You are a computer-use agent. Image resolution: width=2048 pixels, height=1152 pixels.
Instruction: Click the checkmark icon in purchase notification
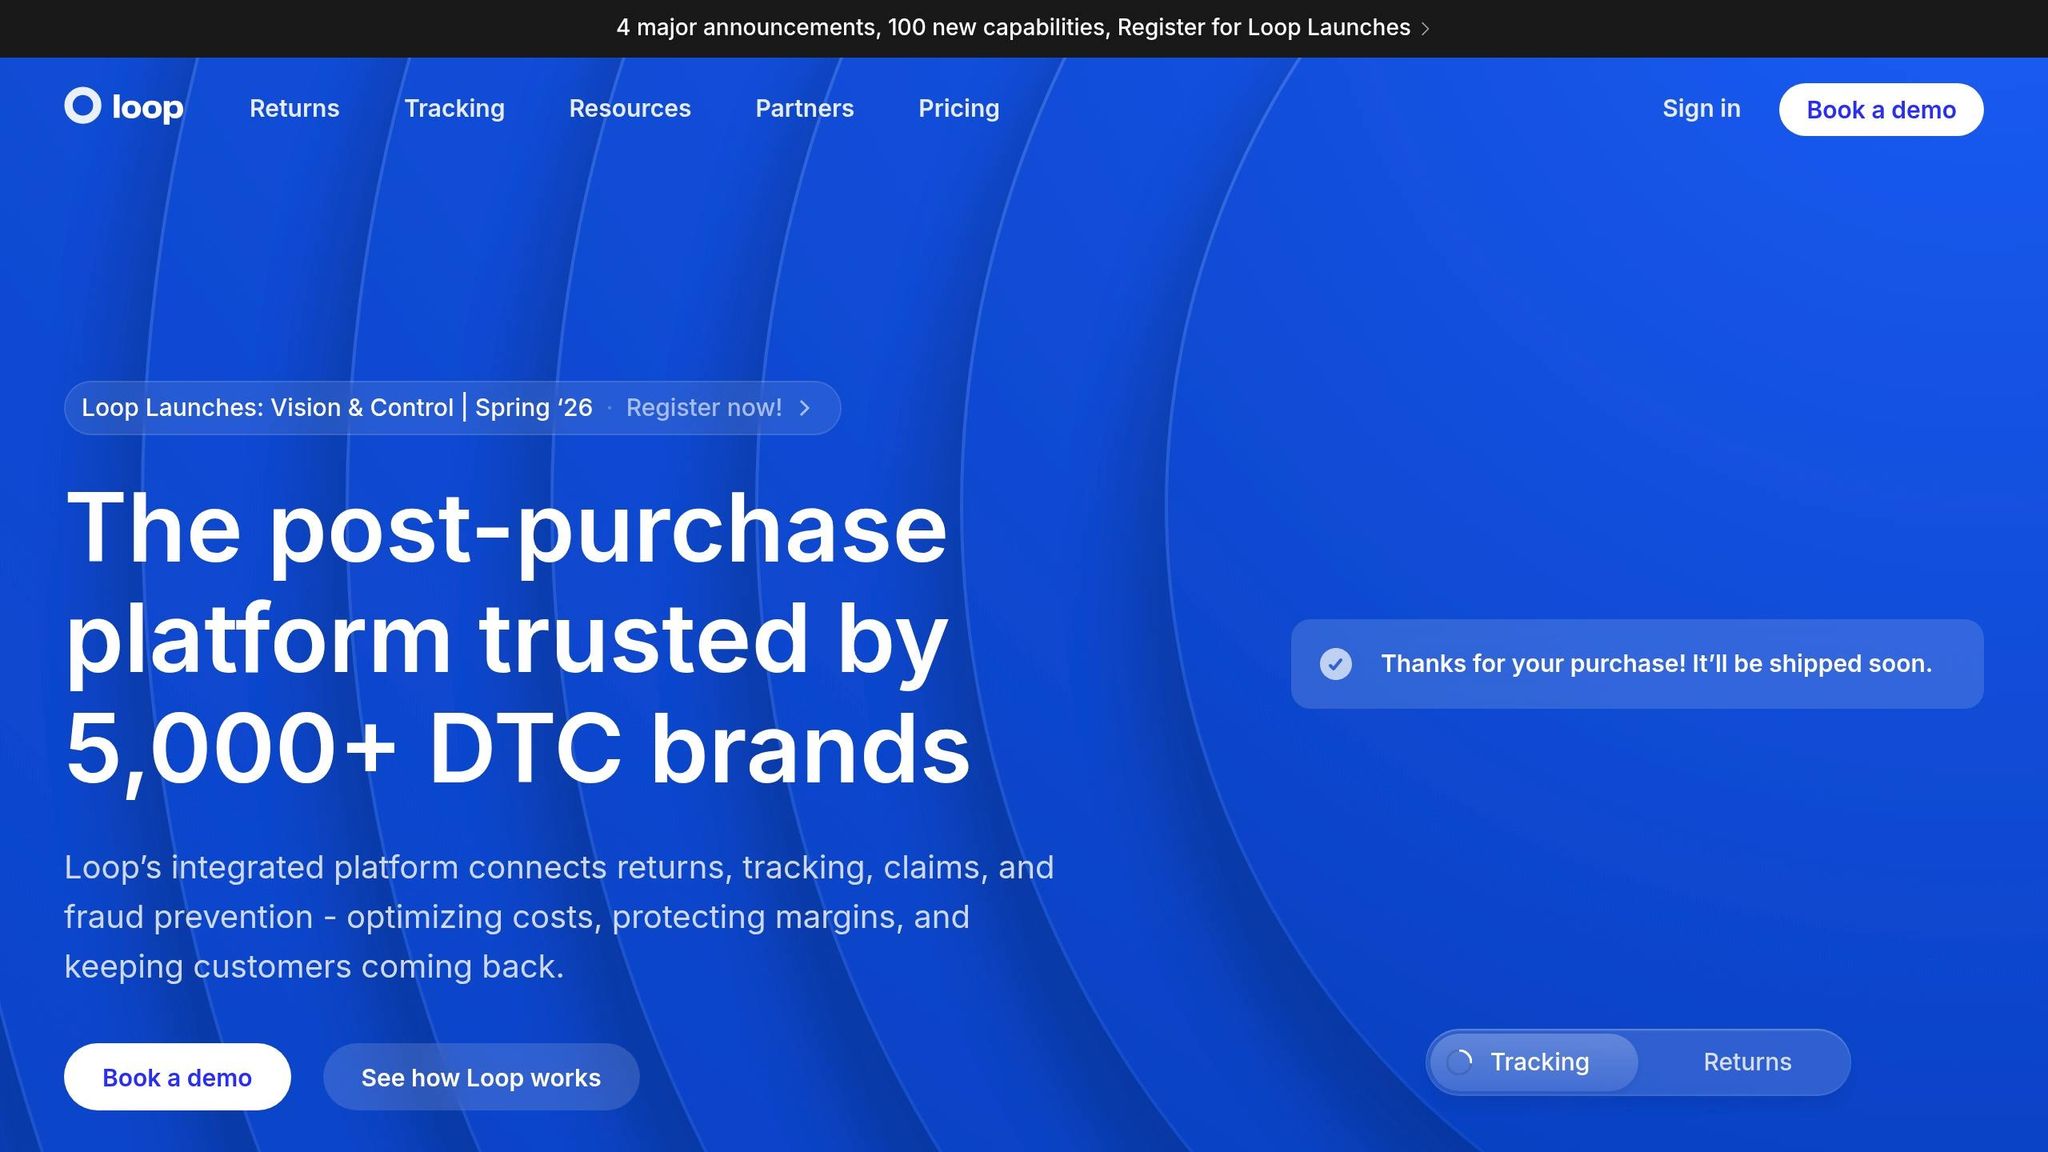pyautogui.click(x=1335, y=664)
